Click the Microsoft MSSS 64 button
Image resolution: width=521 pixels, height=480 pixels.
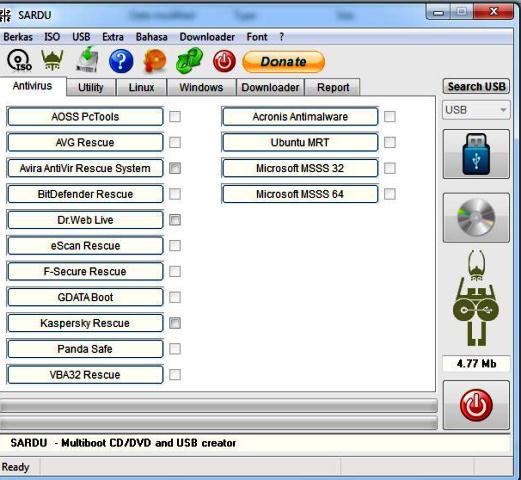point(300,194)
